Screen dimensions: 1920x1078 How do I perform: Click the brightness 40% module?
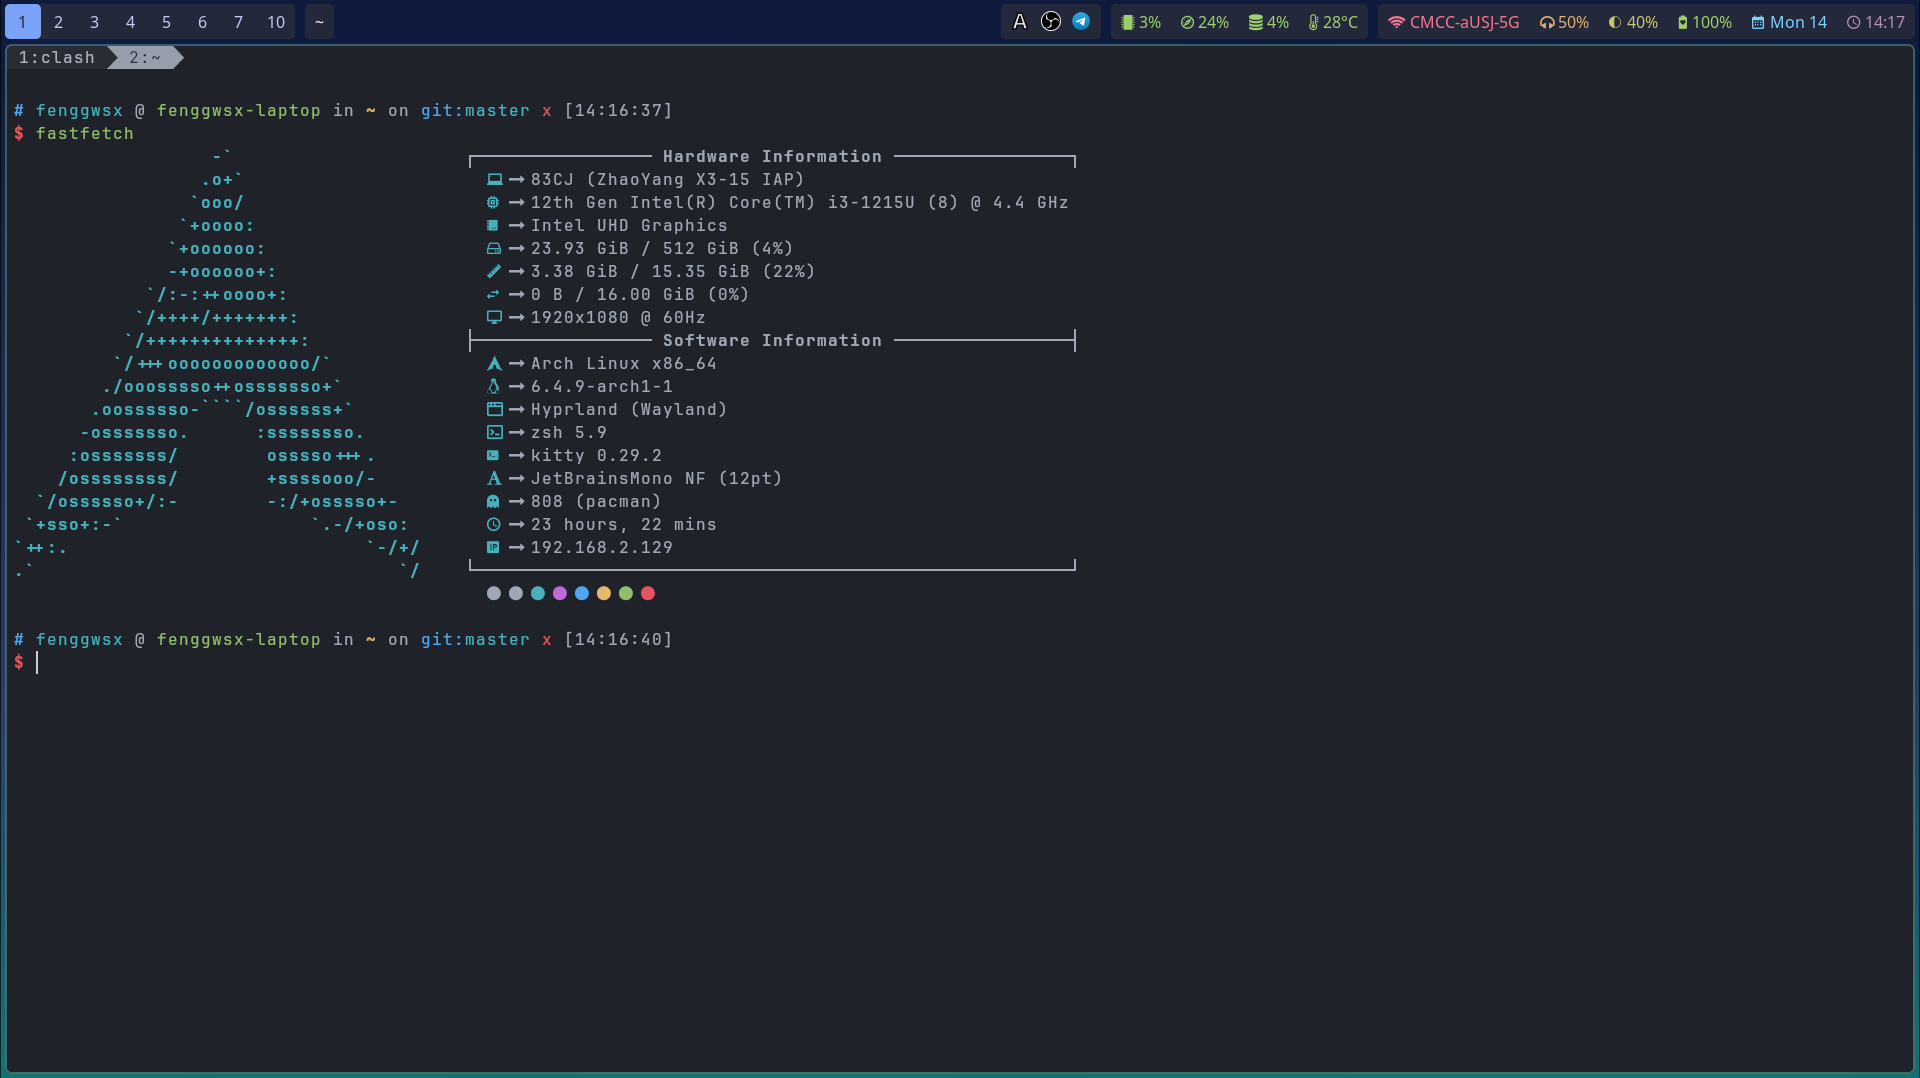[1633, 22]
